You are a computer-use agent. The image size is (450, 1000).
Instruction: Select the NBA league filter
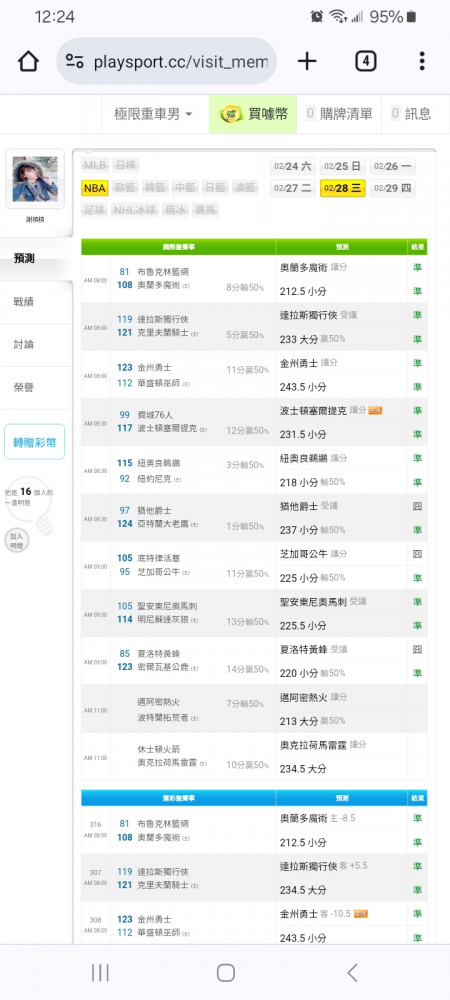tap(94, 188)
